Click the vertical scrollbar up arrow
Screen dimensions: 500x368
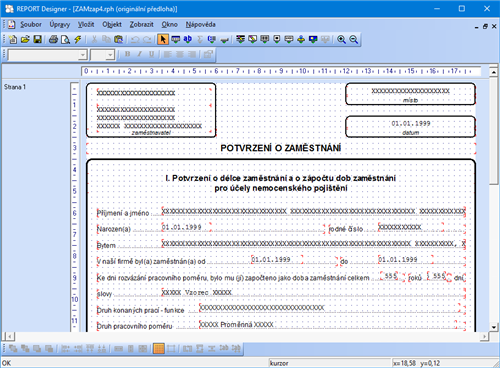click(x=494, y=72)
